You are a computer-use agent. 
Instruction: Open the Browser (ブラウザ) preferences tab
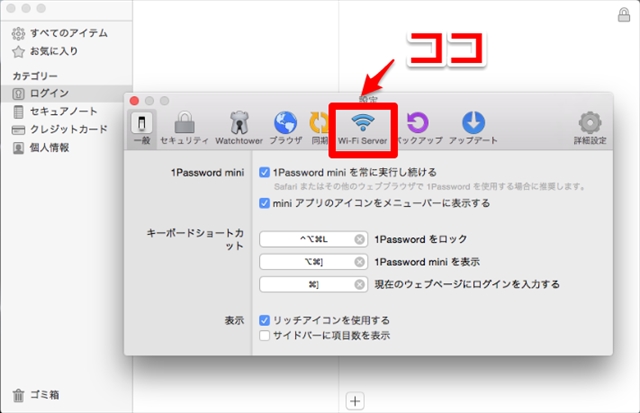tap(286, 129)
